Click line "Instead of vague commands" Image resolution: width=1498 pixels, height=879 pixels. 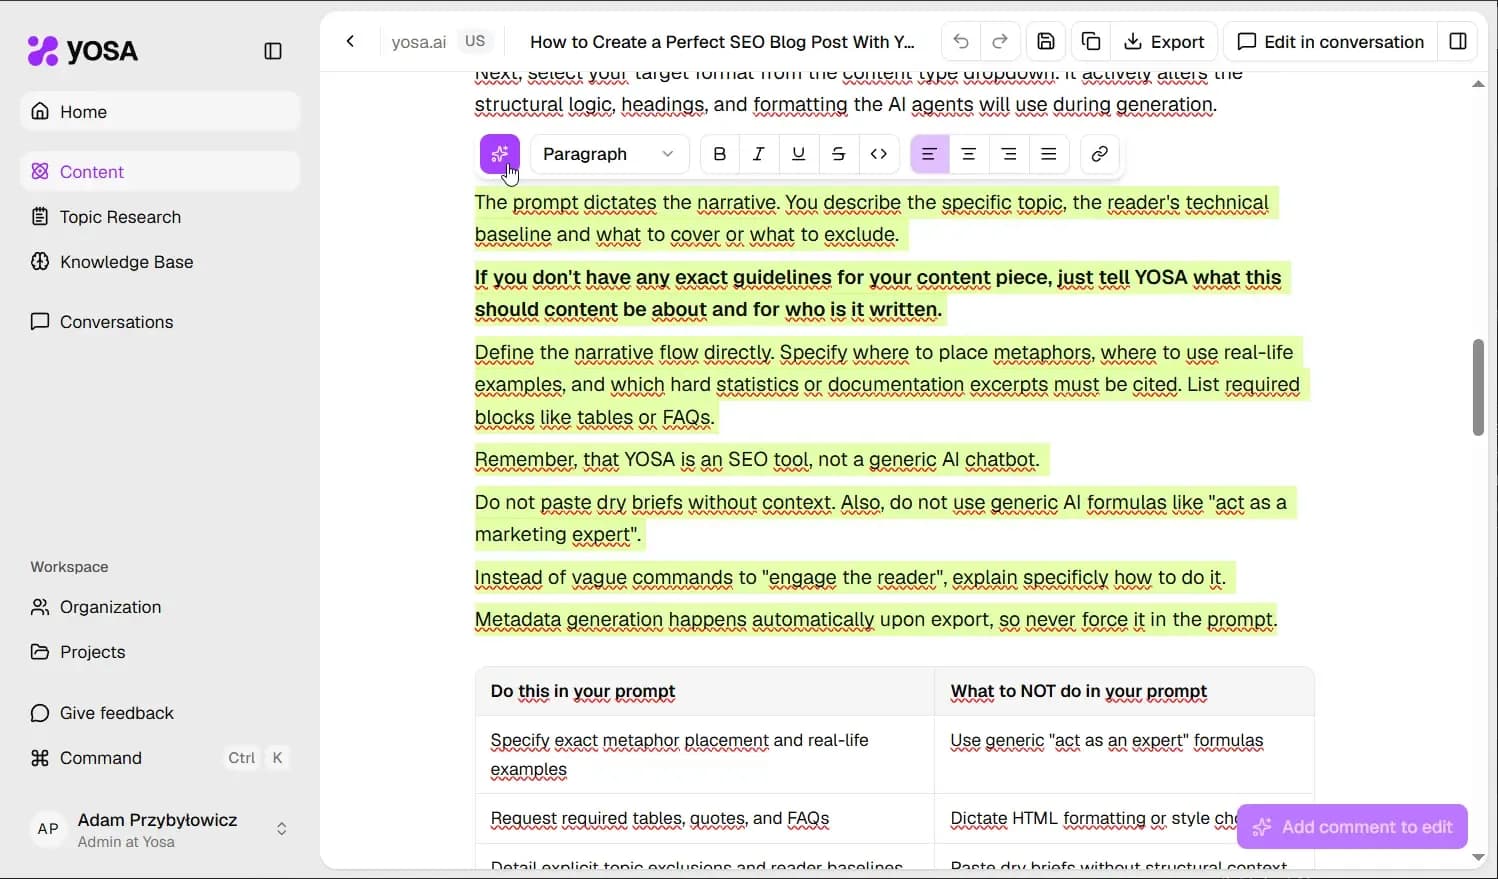[x=854, y=577]
